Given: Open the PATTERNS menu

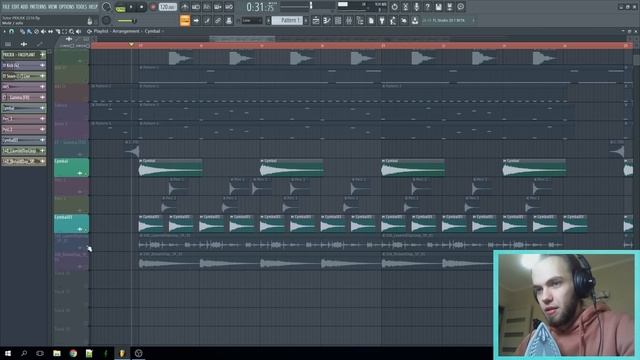Looking at the screenshot, I should [x=38, y=7].
